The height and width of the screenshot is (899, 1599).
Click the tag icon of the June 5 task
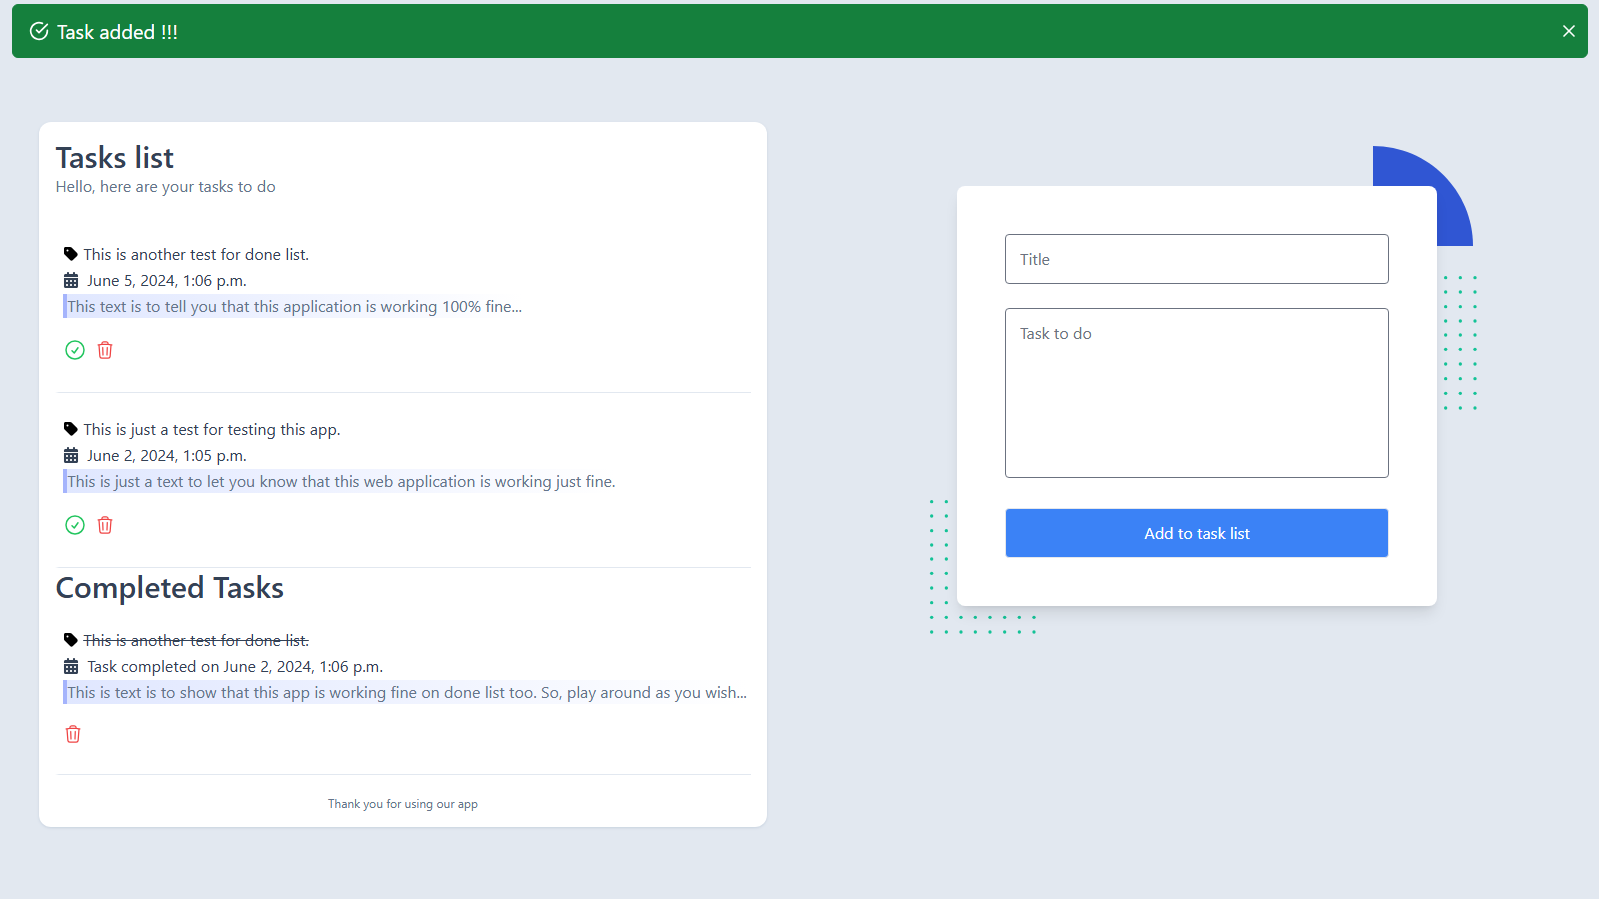click(70, 254)
